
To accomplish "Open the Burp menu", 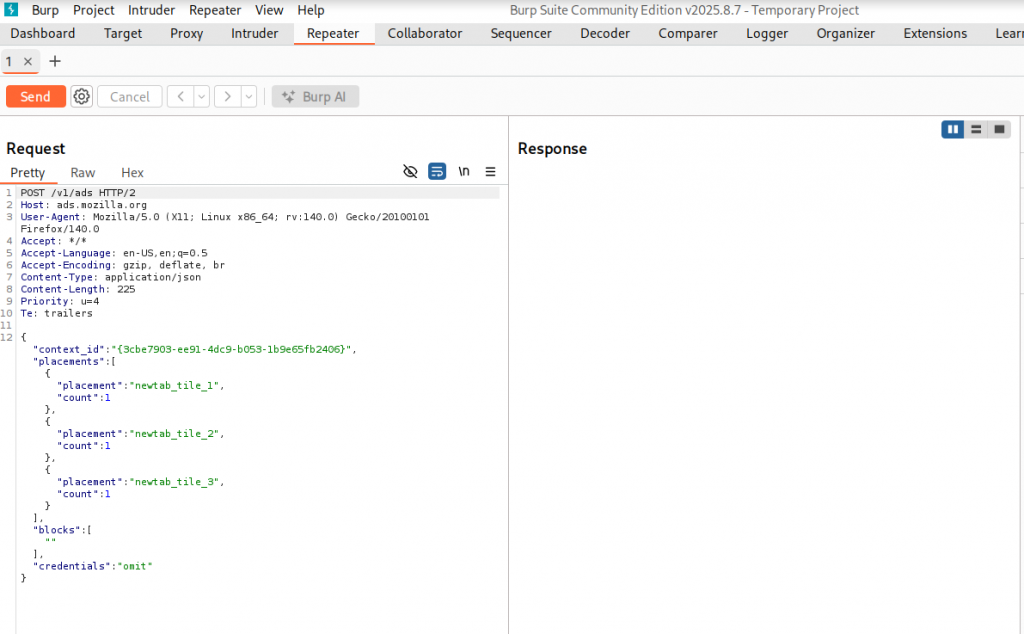I will point(45,10).
